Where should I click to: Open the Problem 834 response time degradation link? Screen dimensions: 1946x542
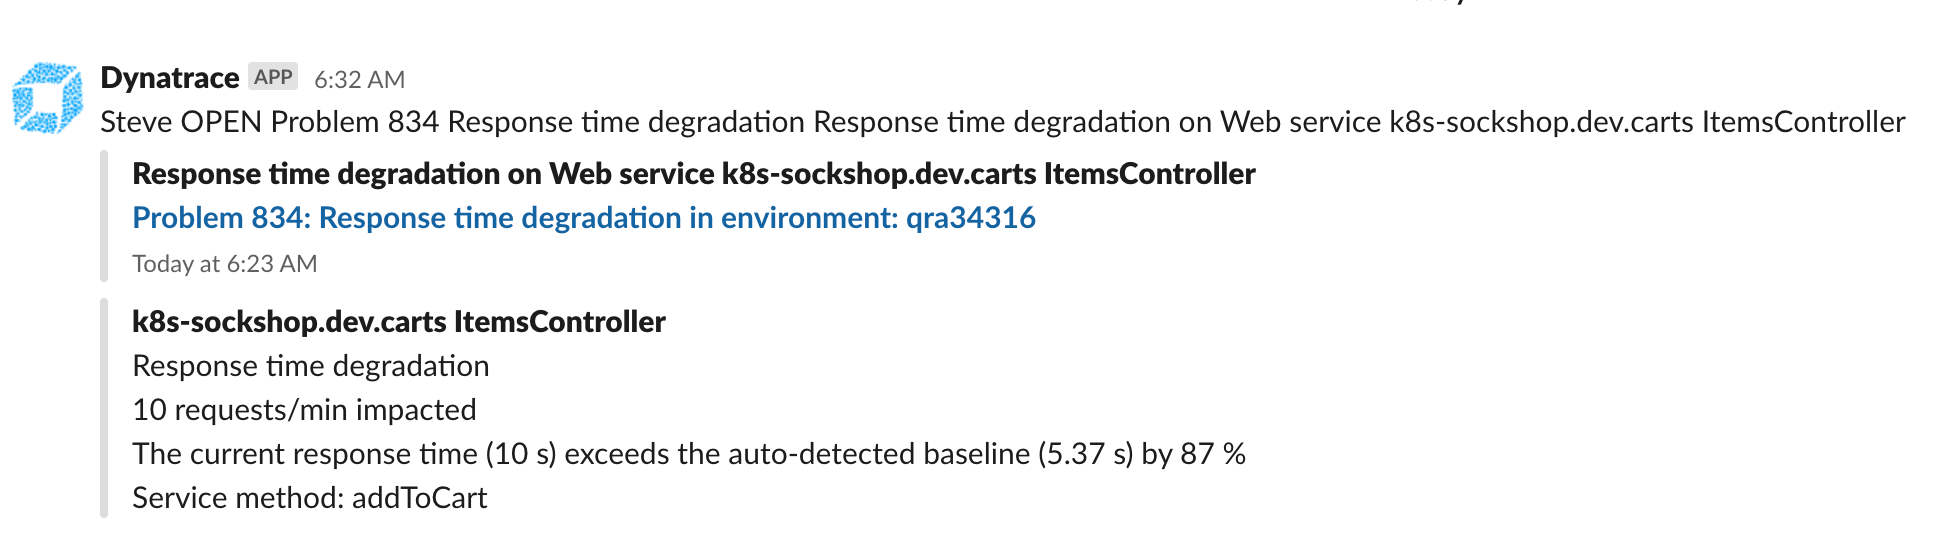[584, 218]
